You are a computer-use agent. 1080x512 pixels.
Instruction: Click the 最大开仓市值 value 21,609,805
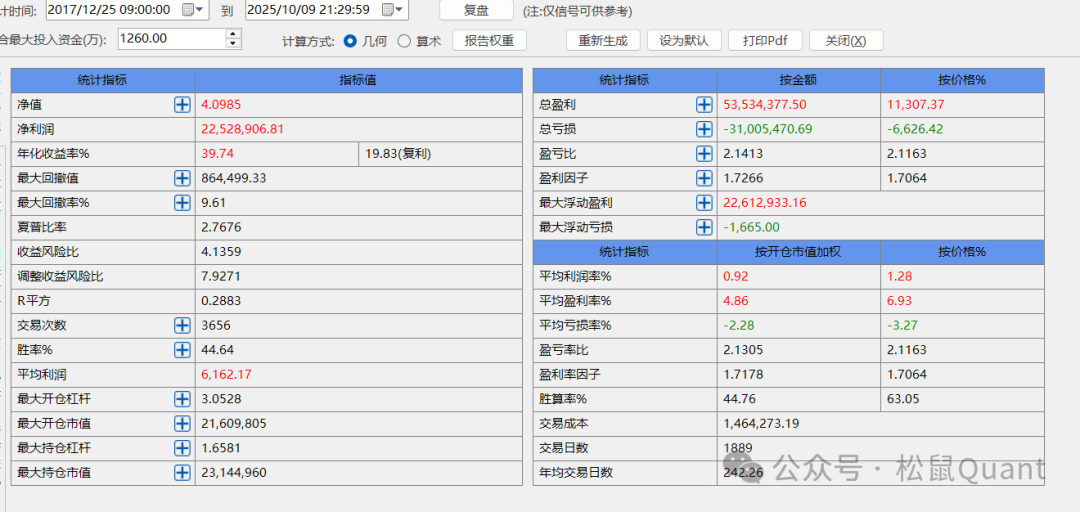coord(233,423)
